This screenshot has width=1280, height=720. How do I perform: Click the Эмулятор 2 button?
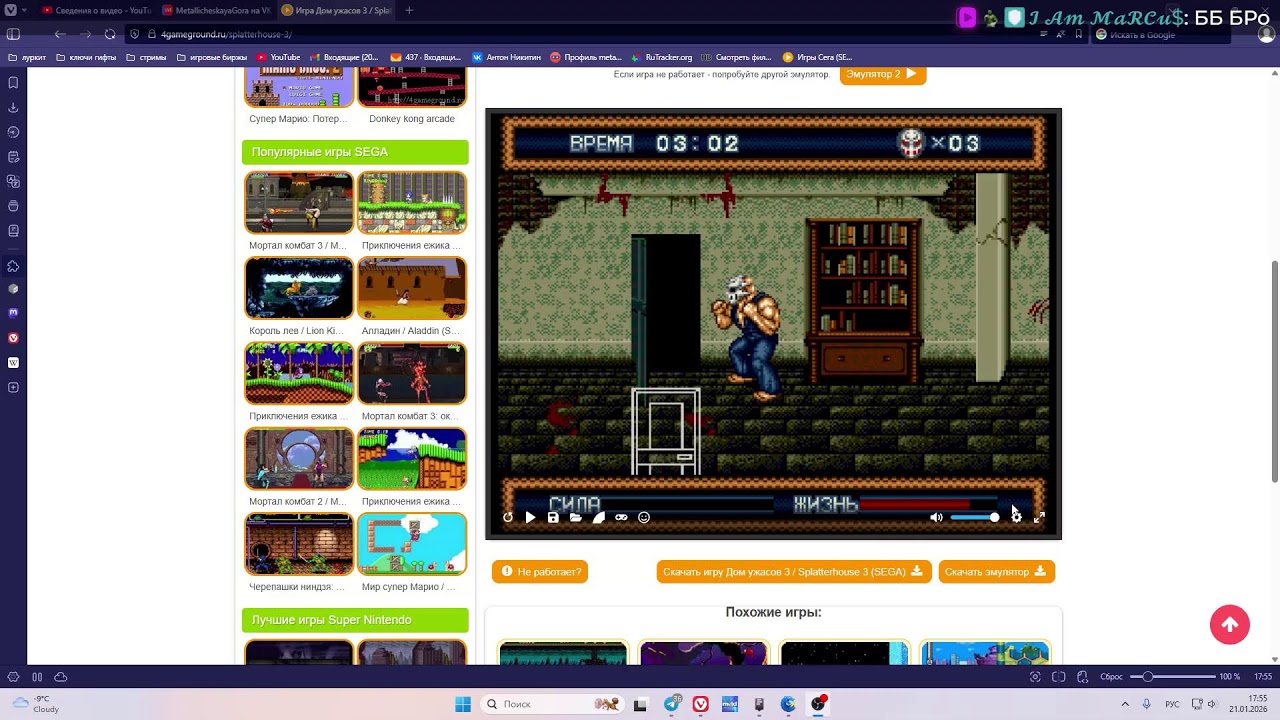(882, 74)
